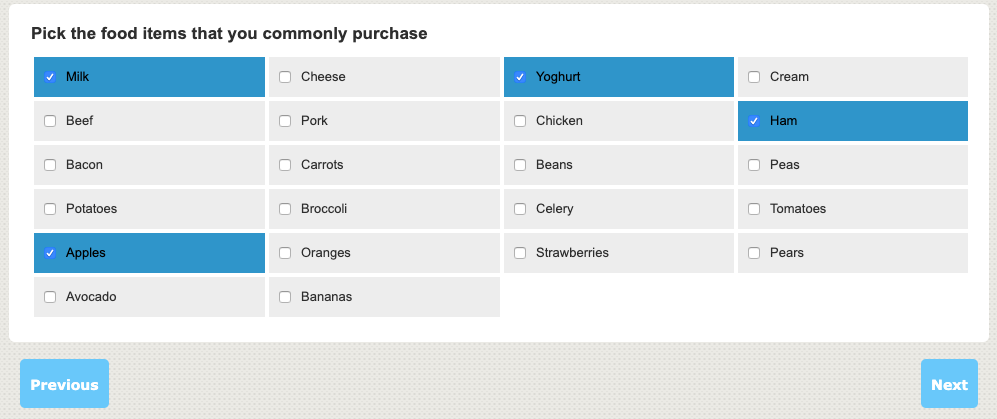Select Bacon from the food list
The height and width of the screenshot is (419, 997).
point(50,165)
